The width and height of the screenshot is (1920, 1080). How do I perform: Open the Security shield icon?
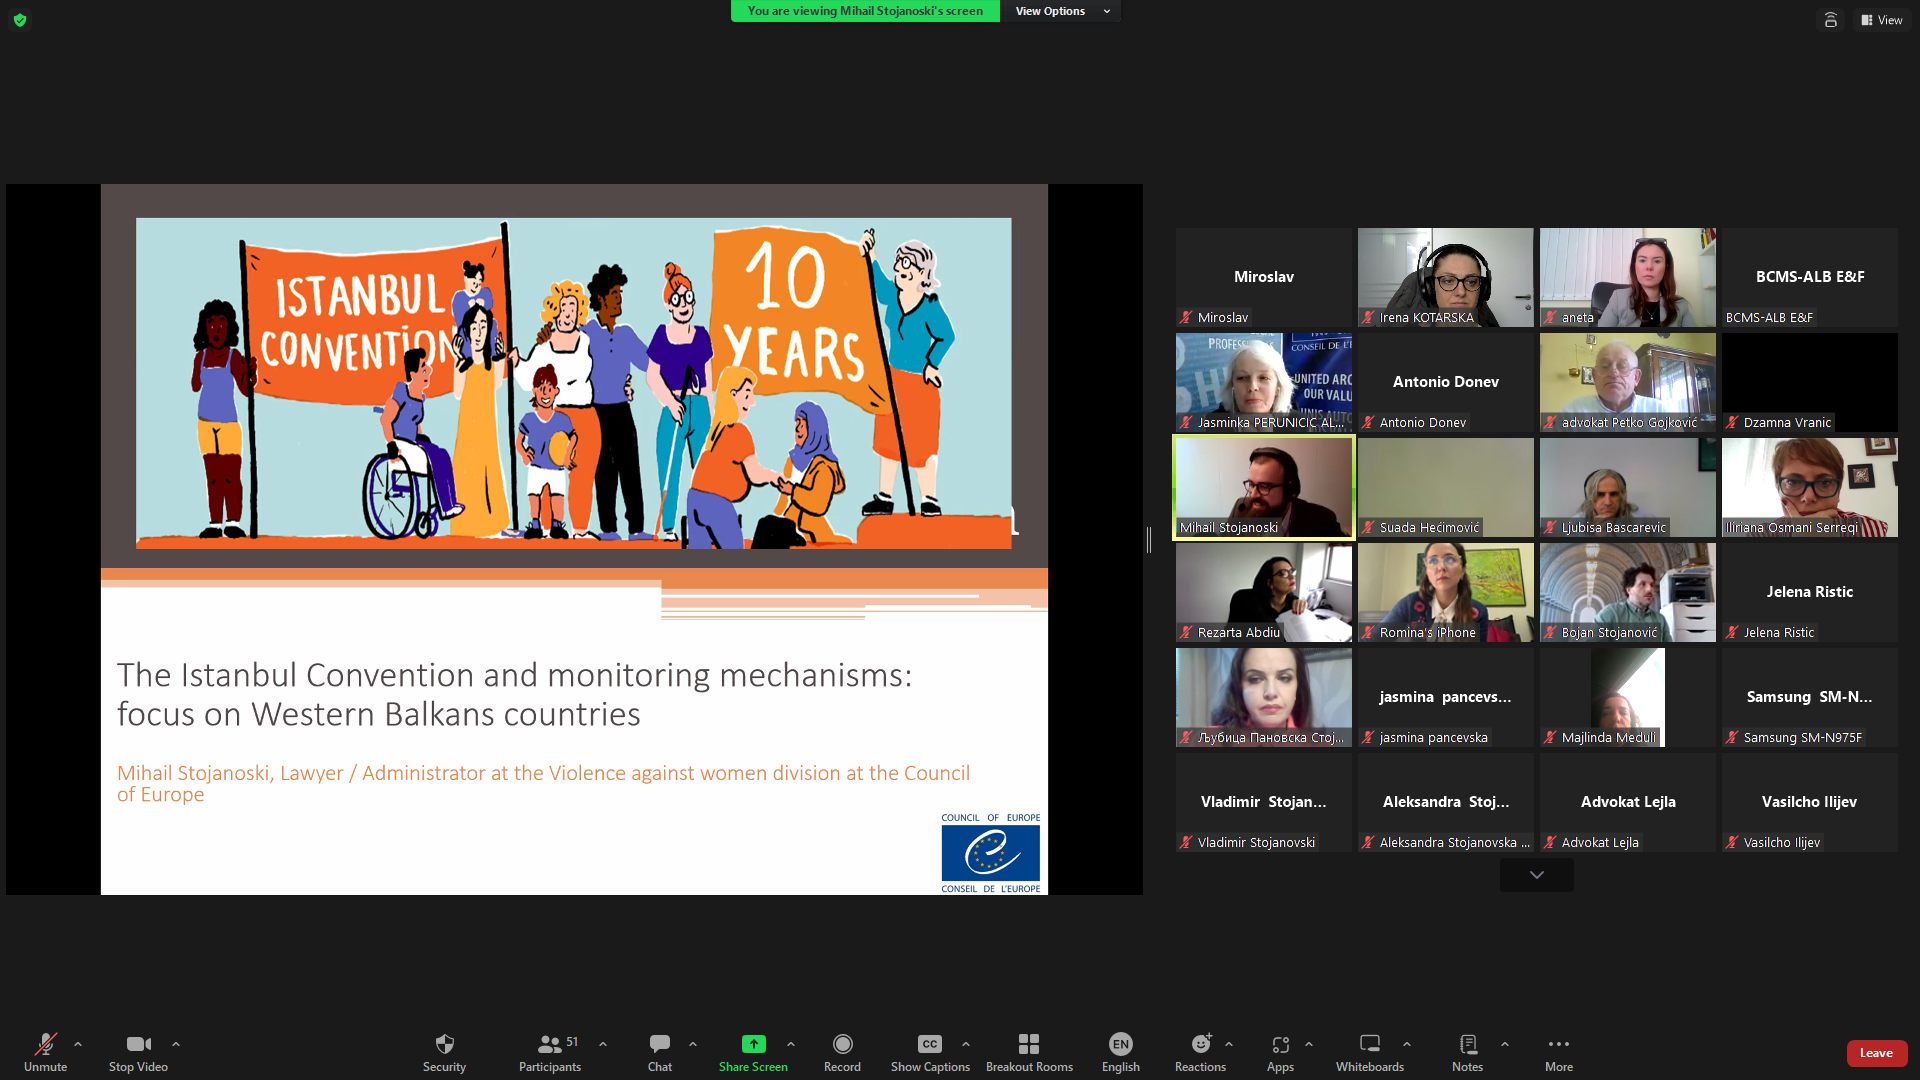[x=445, y=1044]
